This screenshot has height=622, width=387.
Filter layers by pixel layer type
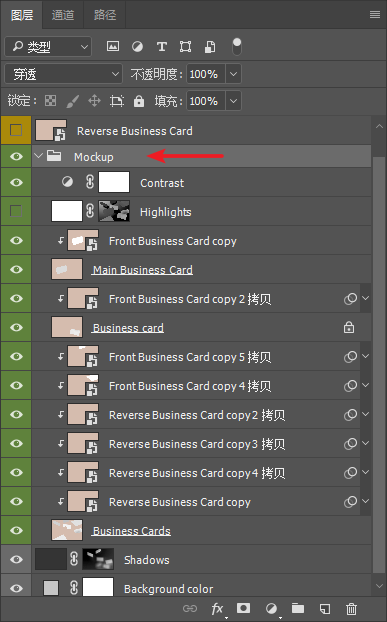pyautogui.click(x=113, y=46)
